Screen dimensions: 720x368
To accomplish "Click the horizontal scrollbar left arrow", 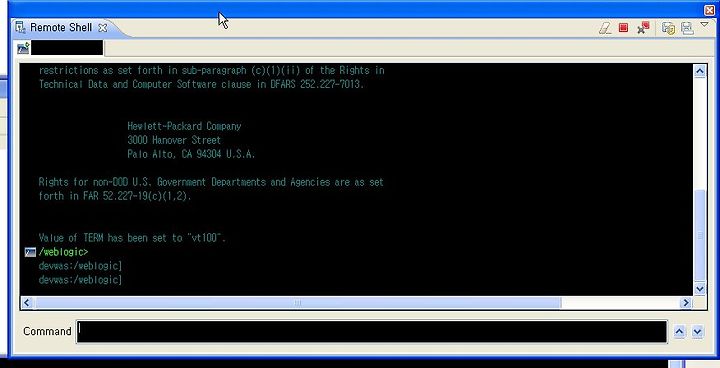I will click(27, 302).
